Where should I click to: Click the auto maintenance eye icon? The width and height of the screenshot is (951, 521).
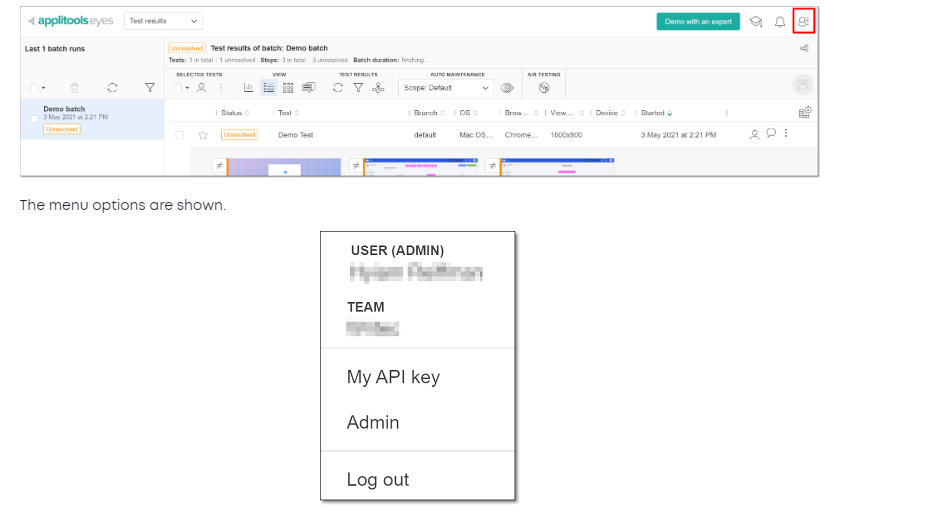tap(507, 88)
